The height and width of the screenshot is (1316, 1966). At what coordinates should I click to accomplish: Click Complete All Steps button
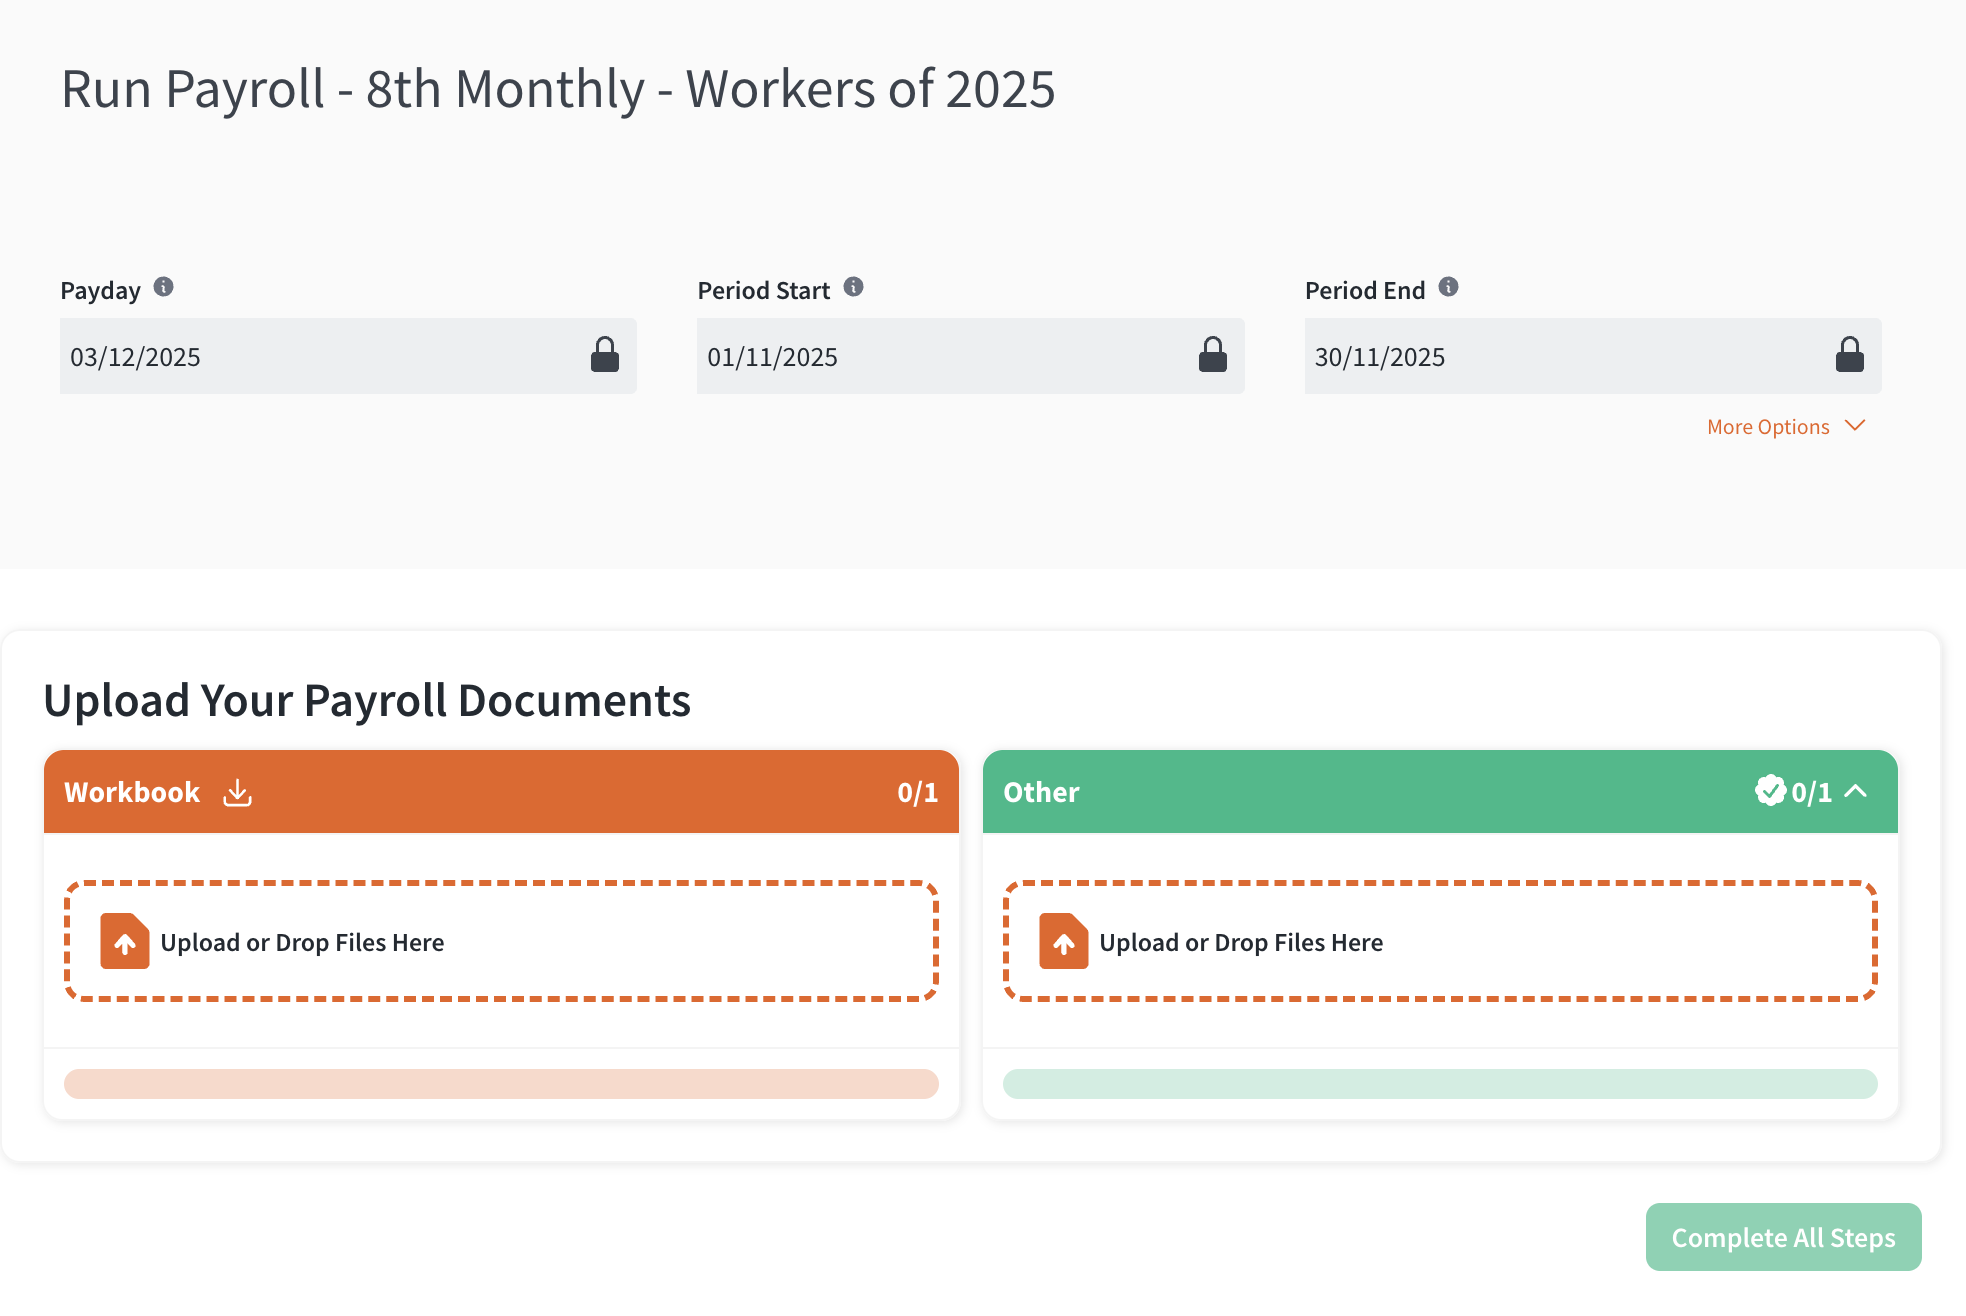click(1784, 1237)
